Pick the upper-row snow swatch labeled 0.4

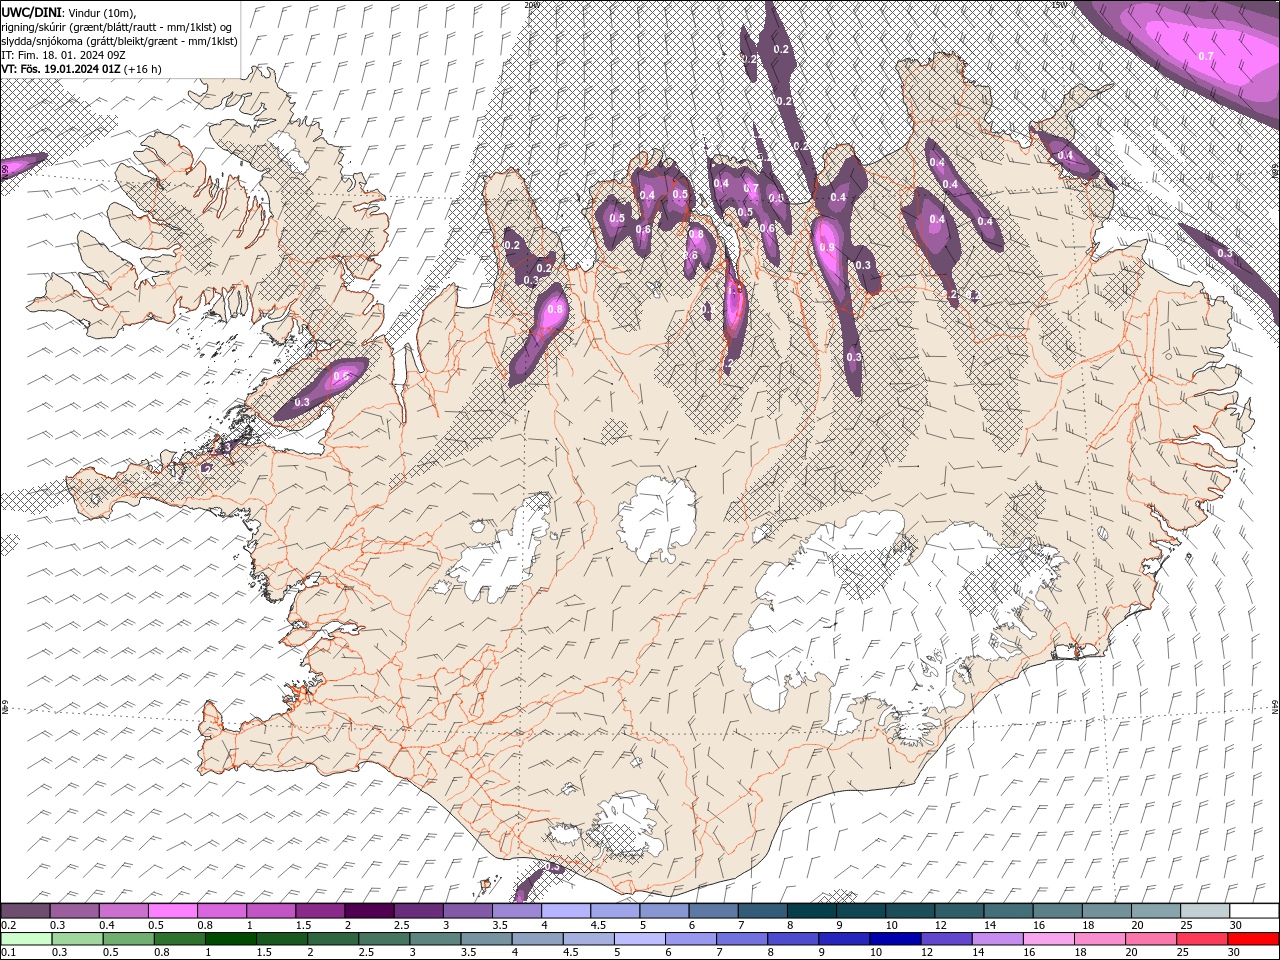(x=123, y=911)
